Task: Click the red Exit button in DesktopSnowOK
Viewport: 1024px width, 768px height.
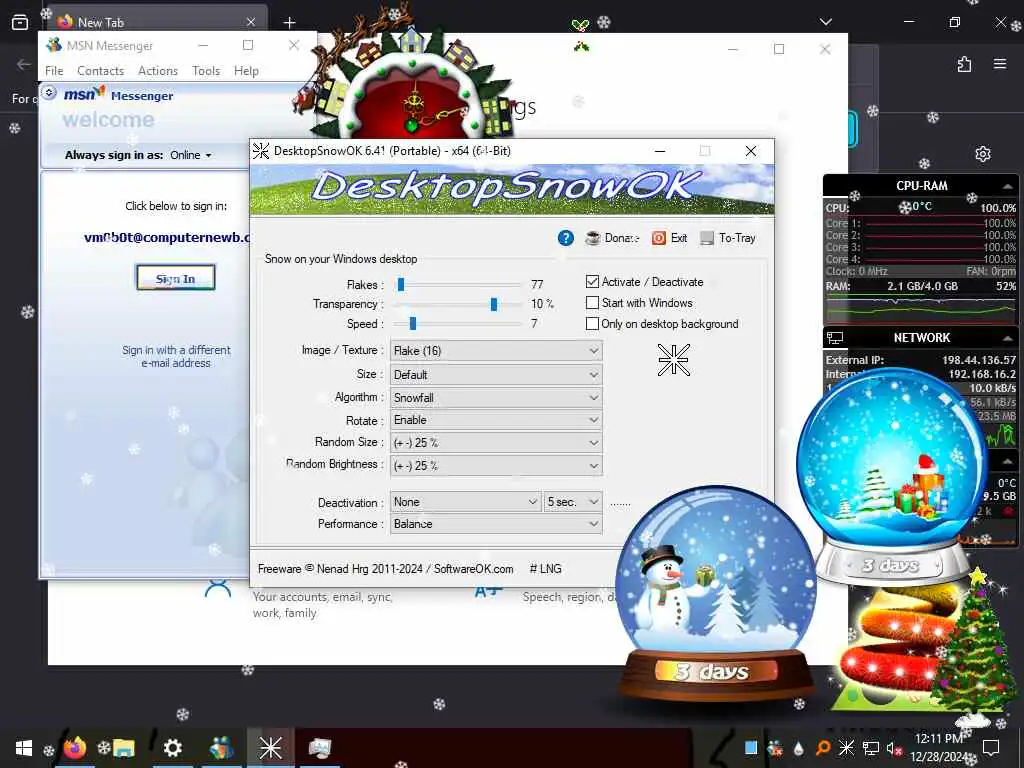Action: tap(669, 238)
